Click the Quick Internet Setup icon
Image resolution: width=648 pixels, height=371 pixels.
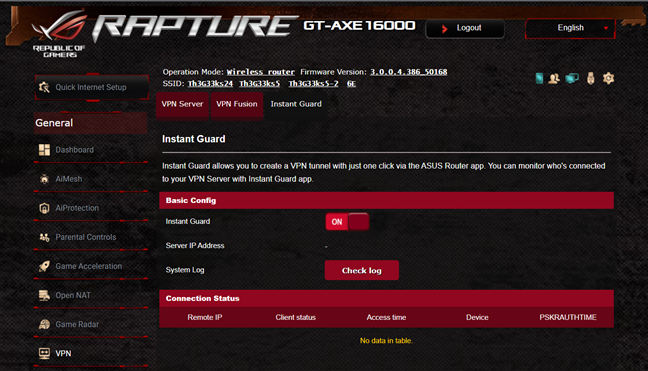point(44,87)
